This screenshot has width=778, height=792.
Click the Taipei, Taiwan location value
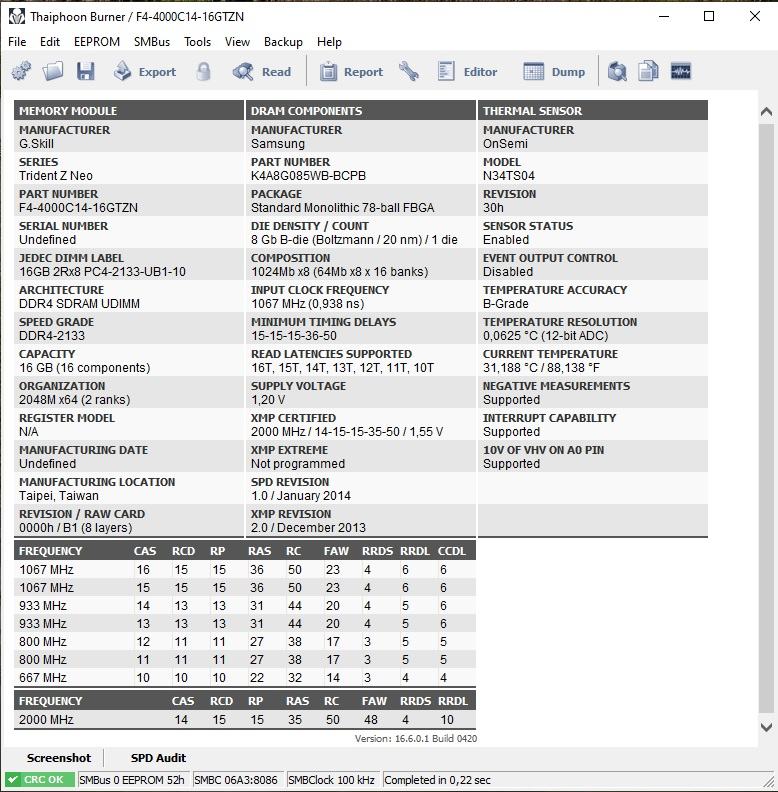click(59, 496)
